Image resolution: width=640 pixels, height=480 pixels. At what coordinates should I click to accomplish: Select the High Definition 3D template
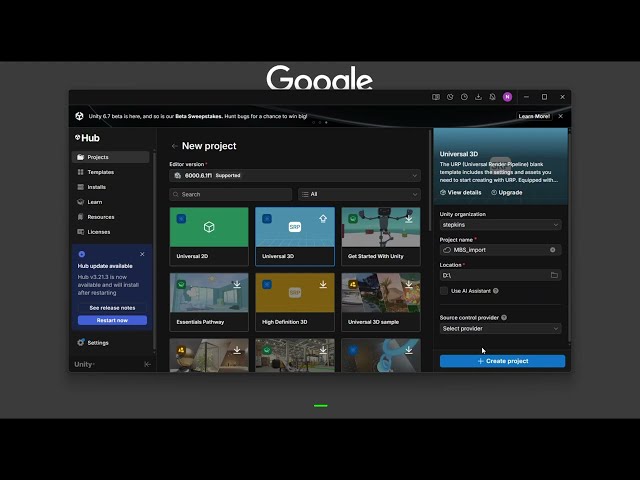click(x=295, y=302)
